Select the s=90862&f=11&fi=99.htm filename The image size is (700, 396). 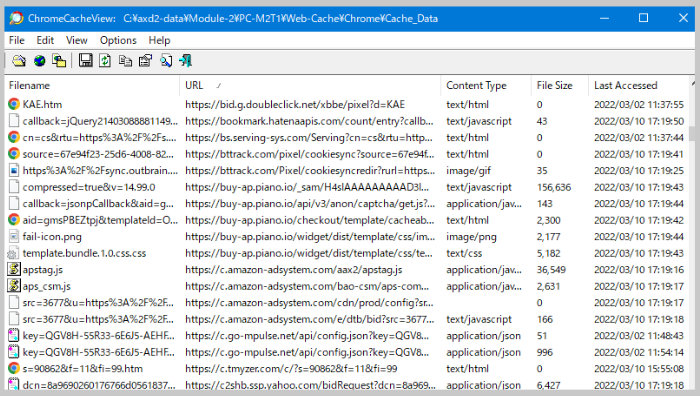point(83,368)
